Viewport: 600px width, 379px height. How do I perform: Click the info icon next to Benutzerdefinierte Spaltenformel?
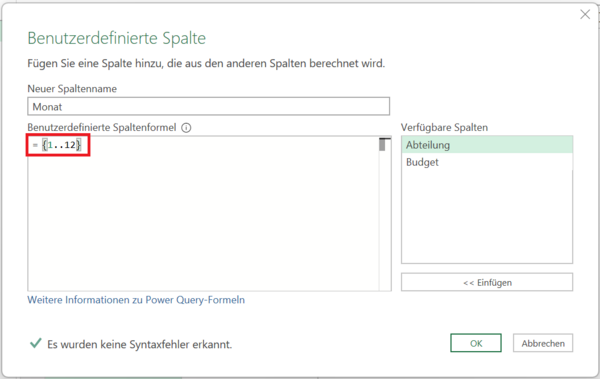coord(186,127)
